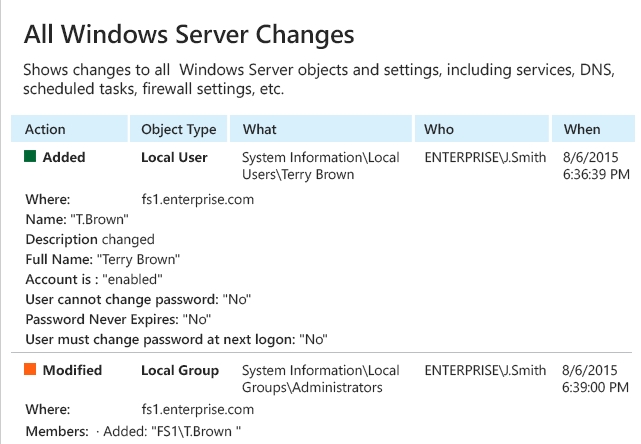Viewport: 641px width, 444px height.
Task: Click the orange Modified status square
Action: click(30, 369)
